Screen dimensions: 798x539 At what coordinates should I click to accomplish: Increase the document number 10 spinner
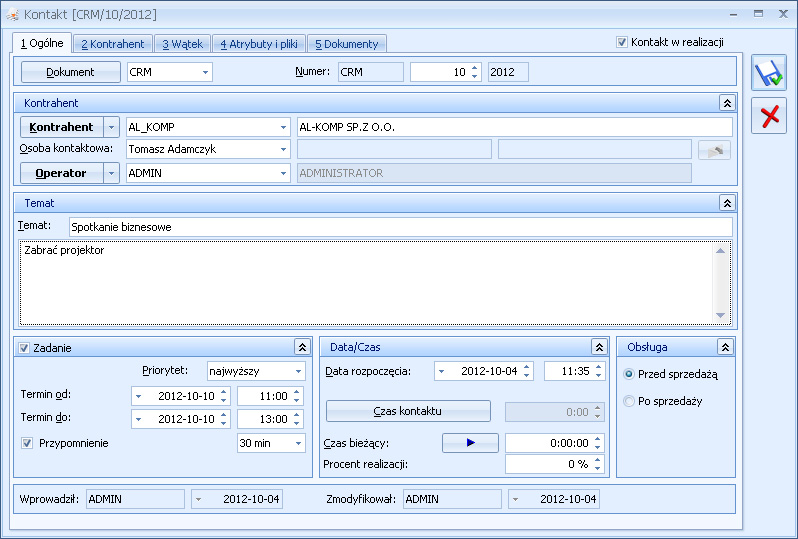474,68
